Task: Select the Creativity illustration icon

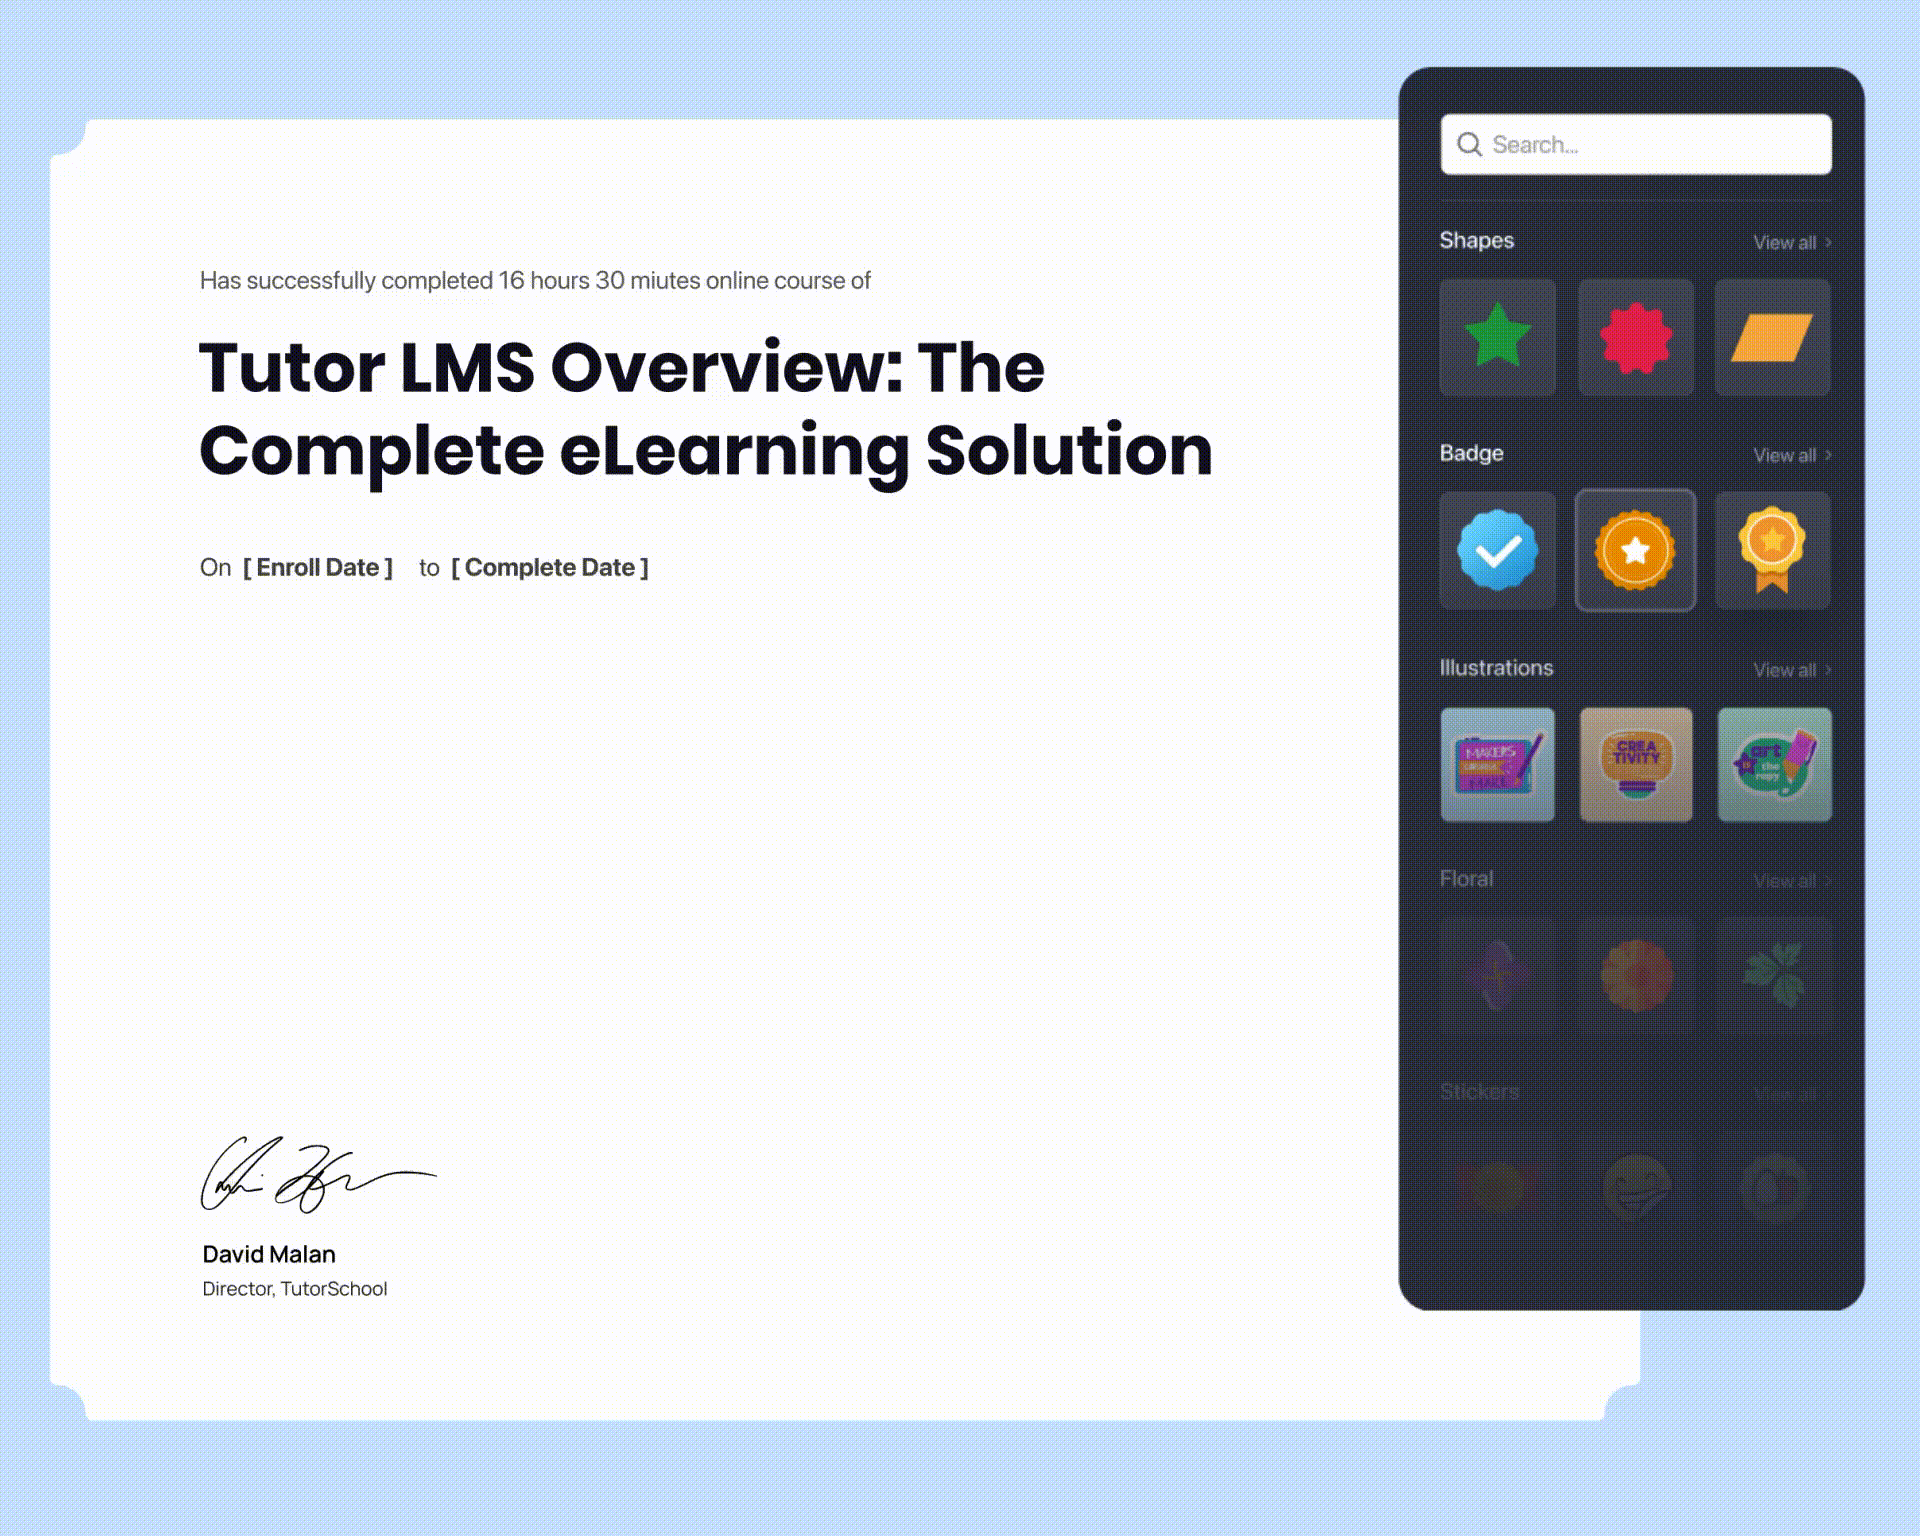Action: (x=1635, y=763)
